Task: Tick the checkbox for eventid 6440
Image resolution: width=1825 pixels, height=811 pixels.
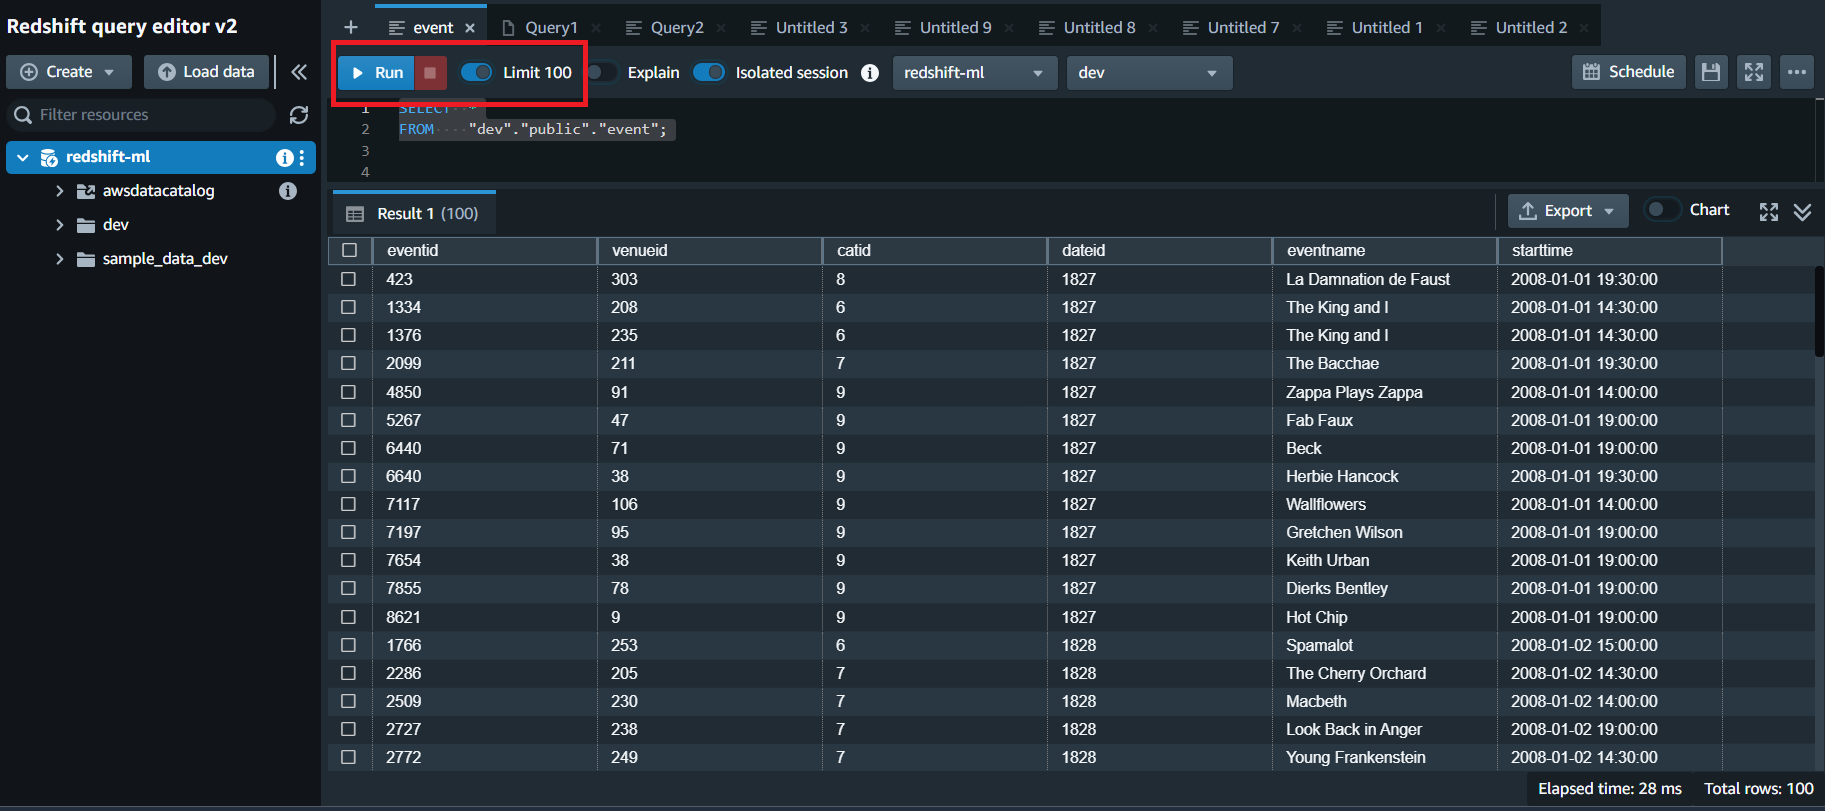Action: [x=349, y=448]
